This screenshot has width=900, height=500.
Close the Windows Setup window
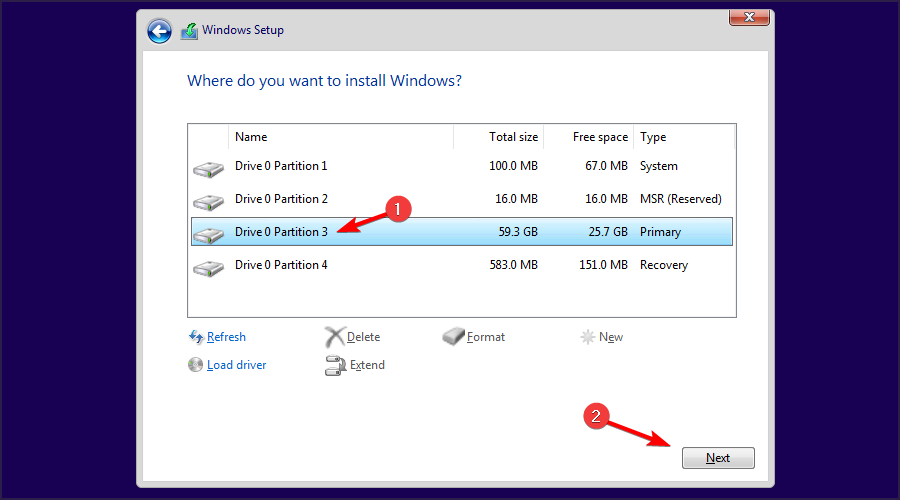click(x=746, y=17)
